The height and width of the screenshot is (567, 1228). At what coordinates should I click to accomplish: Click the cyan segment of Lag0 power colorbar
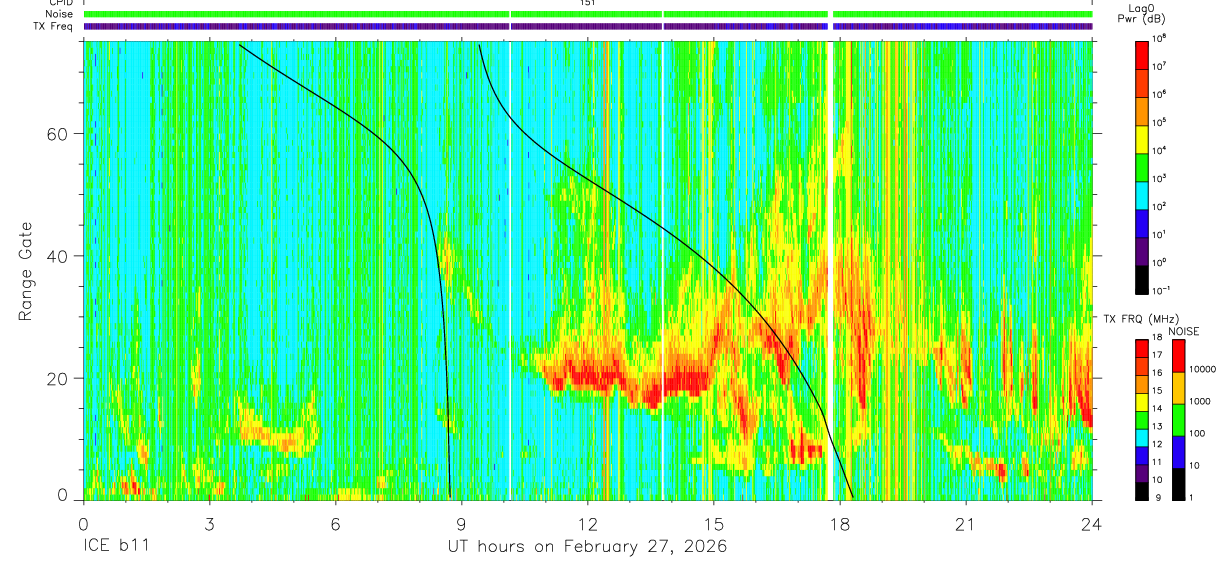(x=1143, y=194)
